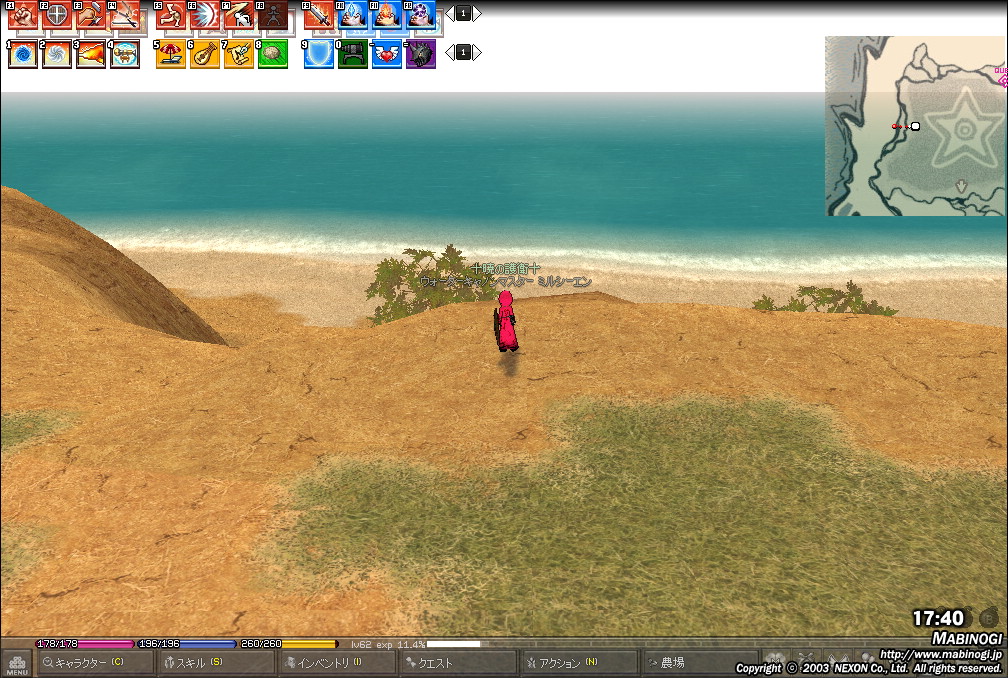
Task: Click the lute instrument icon in slot 6
Action: coord(204,54)
